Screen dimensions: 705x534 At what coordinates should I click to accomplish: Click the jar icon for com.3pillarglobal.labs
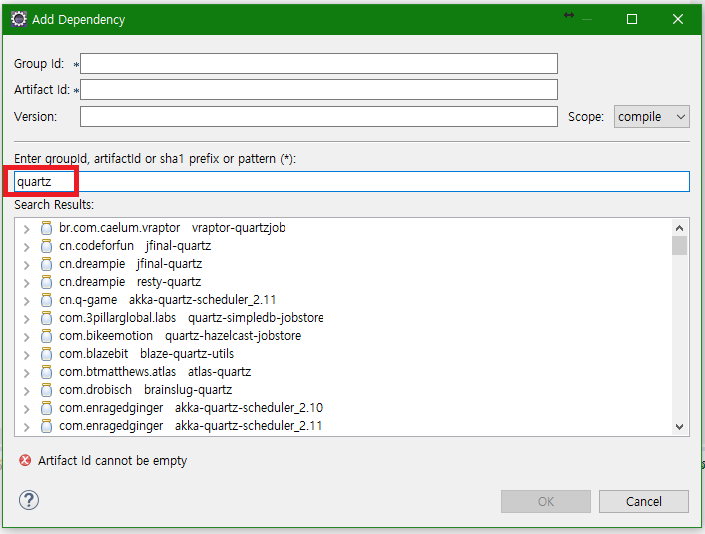click(46, 318)
